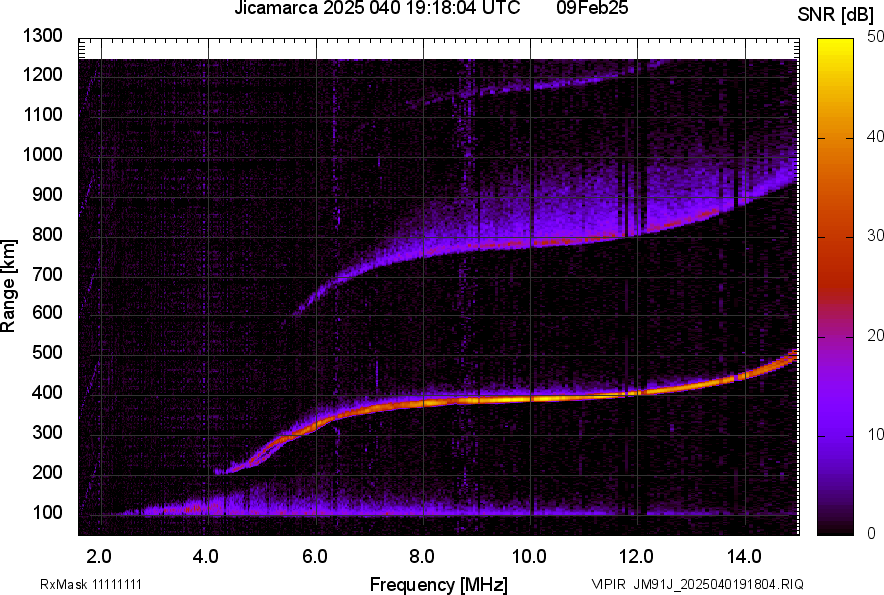The height and width of the screenshot is (595, 884).
Task: Click the 2.0 frequency tick label
Action: point(99,557)
